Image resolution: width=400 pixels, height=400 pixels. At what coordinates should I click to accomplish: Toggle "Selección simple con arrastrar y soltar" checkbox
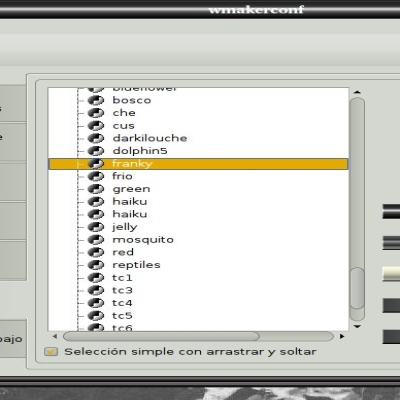(51, 352)
